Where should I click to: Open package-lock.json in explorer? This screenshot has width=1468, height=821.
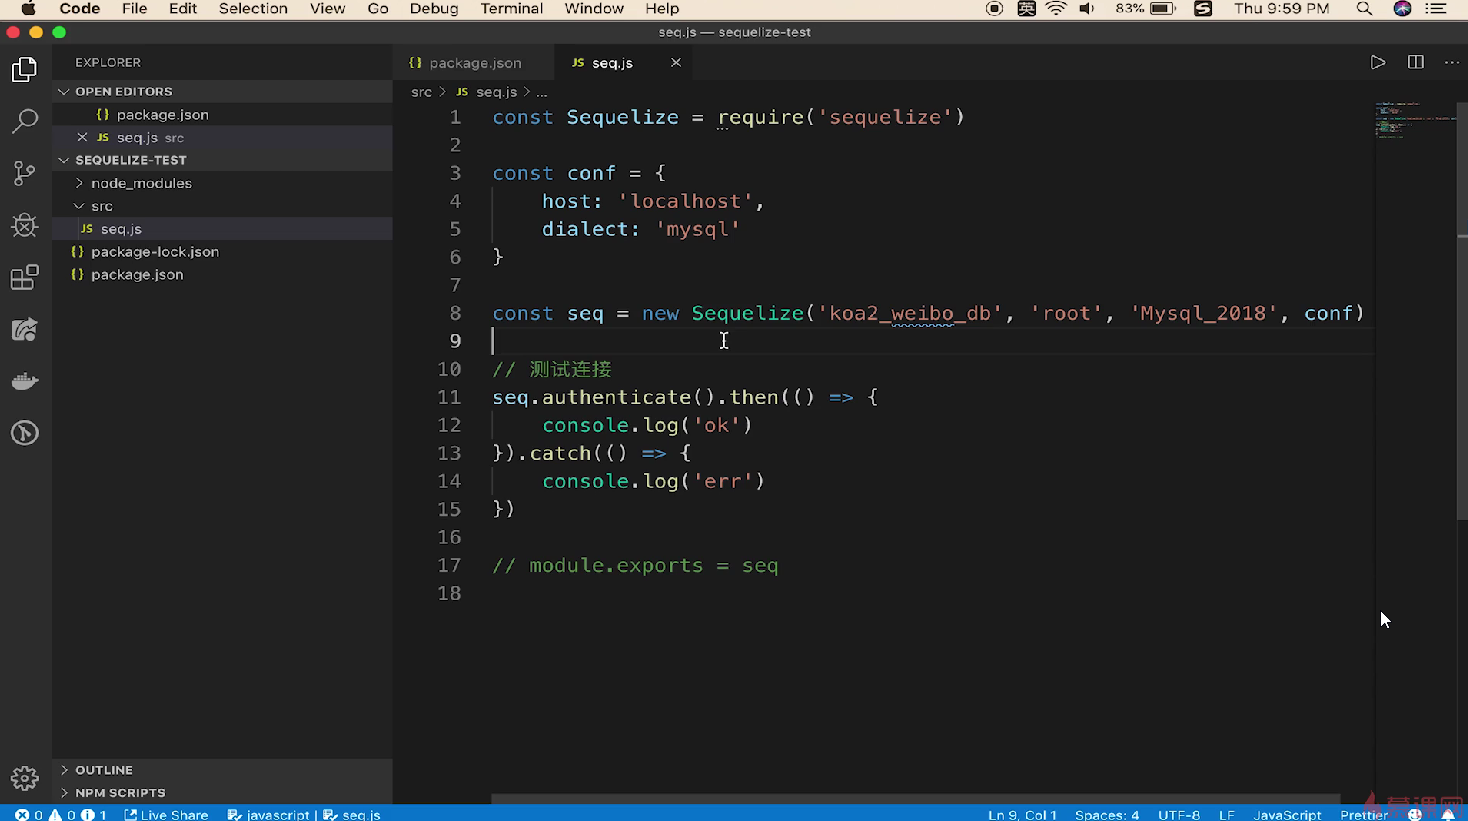154,252
